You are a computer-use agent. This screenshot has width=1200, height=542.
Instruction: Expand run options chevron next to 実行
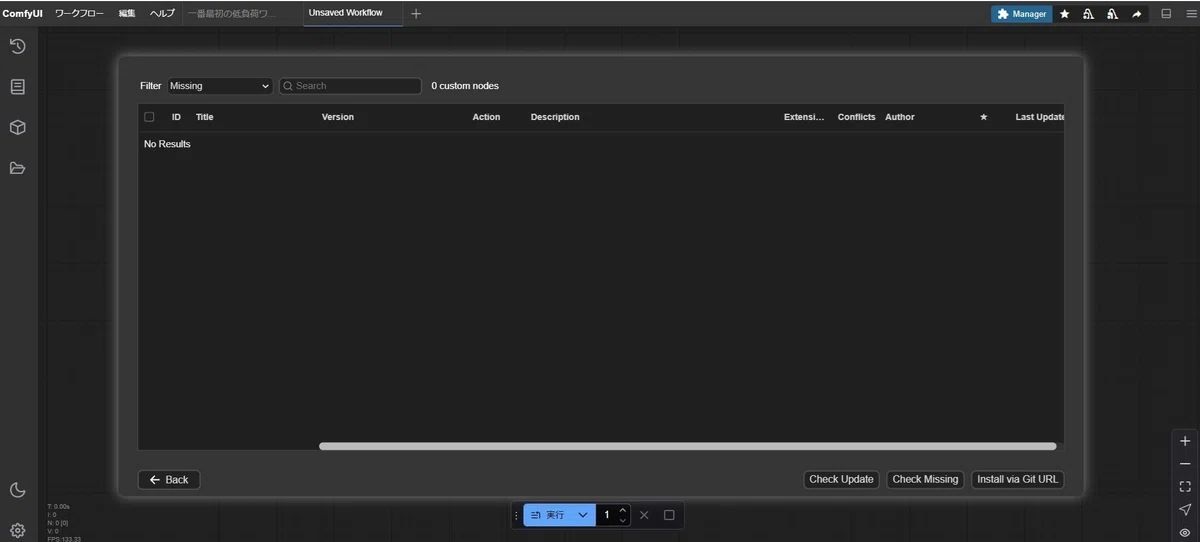583,515
